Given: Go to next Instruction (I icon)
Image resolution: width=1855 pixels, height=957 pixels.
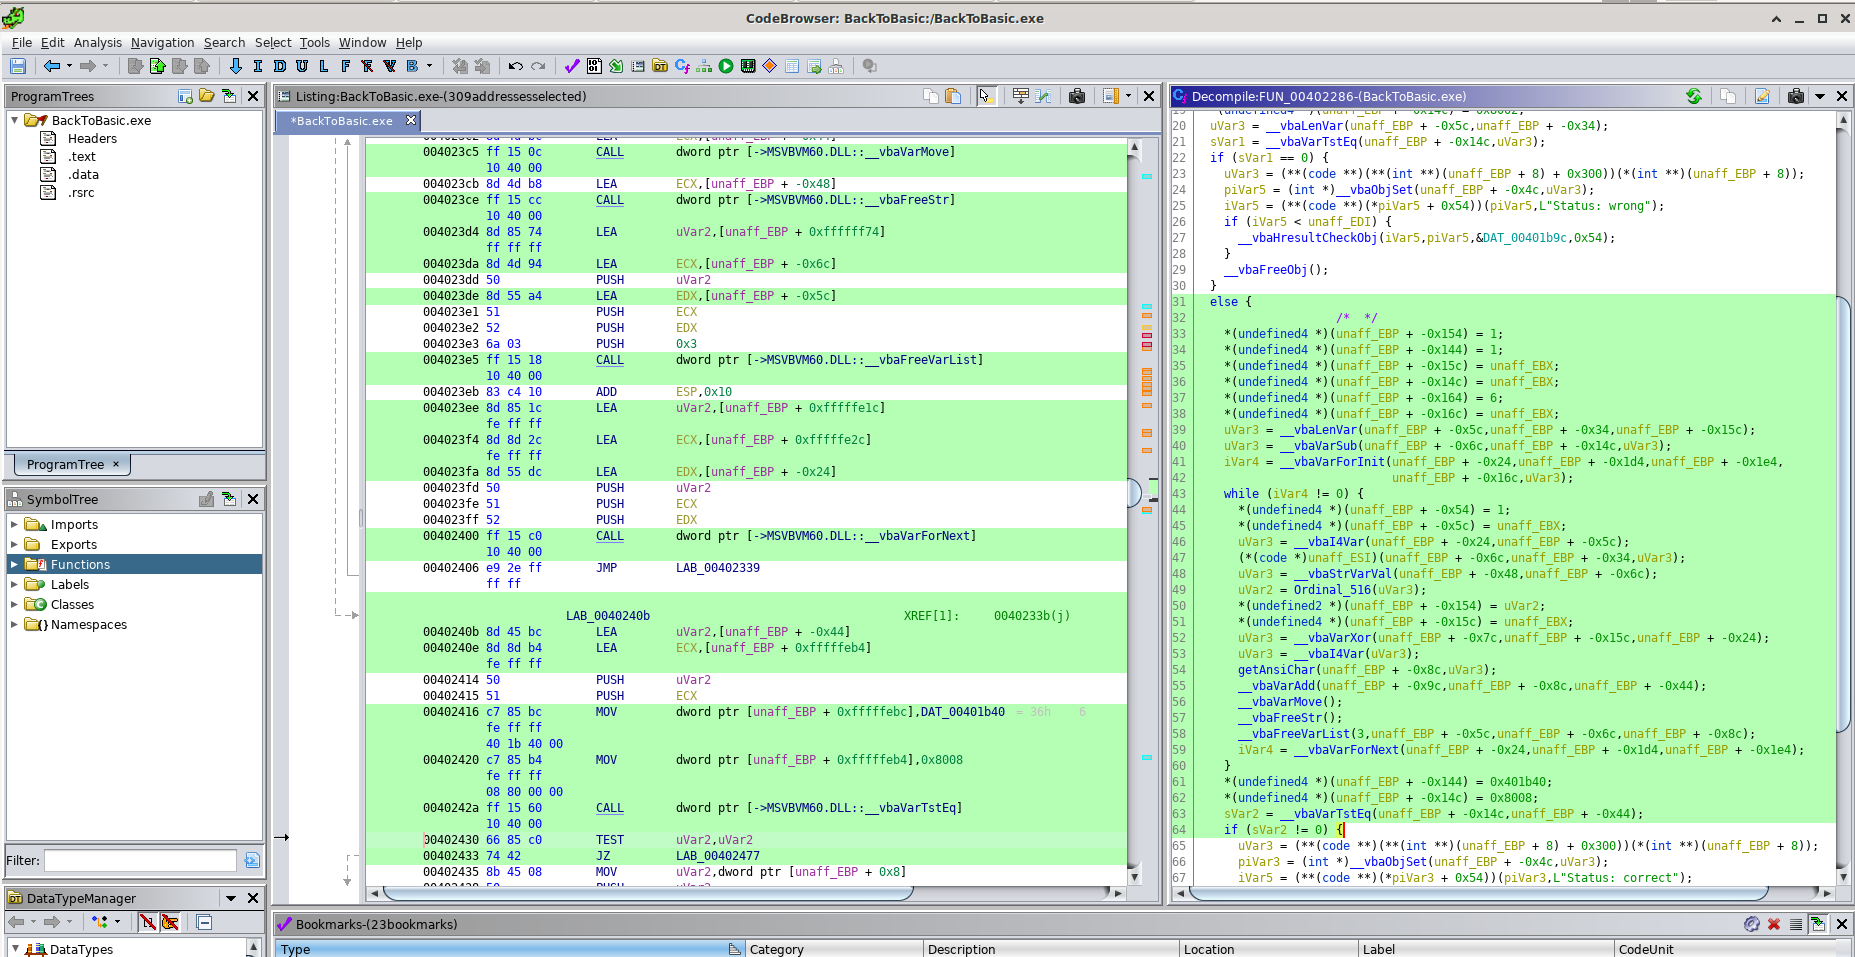Looking at the screenshot, I should coord(258,66).
